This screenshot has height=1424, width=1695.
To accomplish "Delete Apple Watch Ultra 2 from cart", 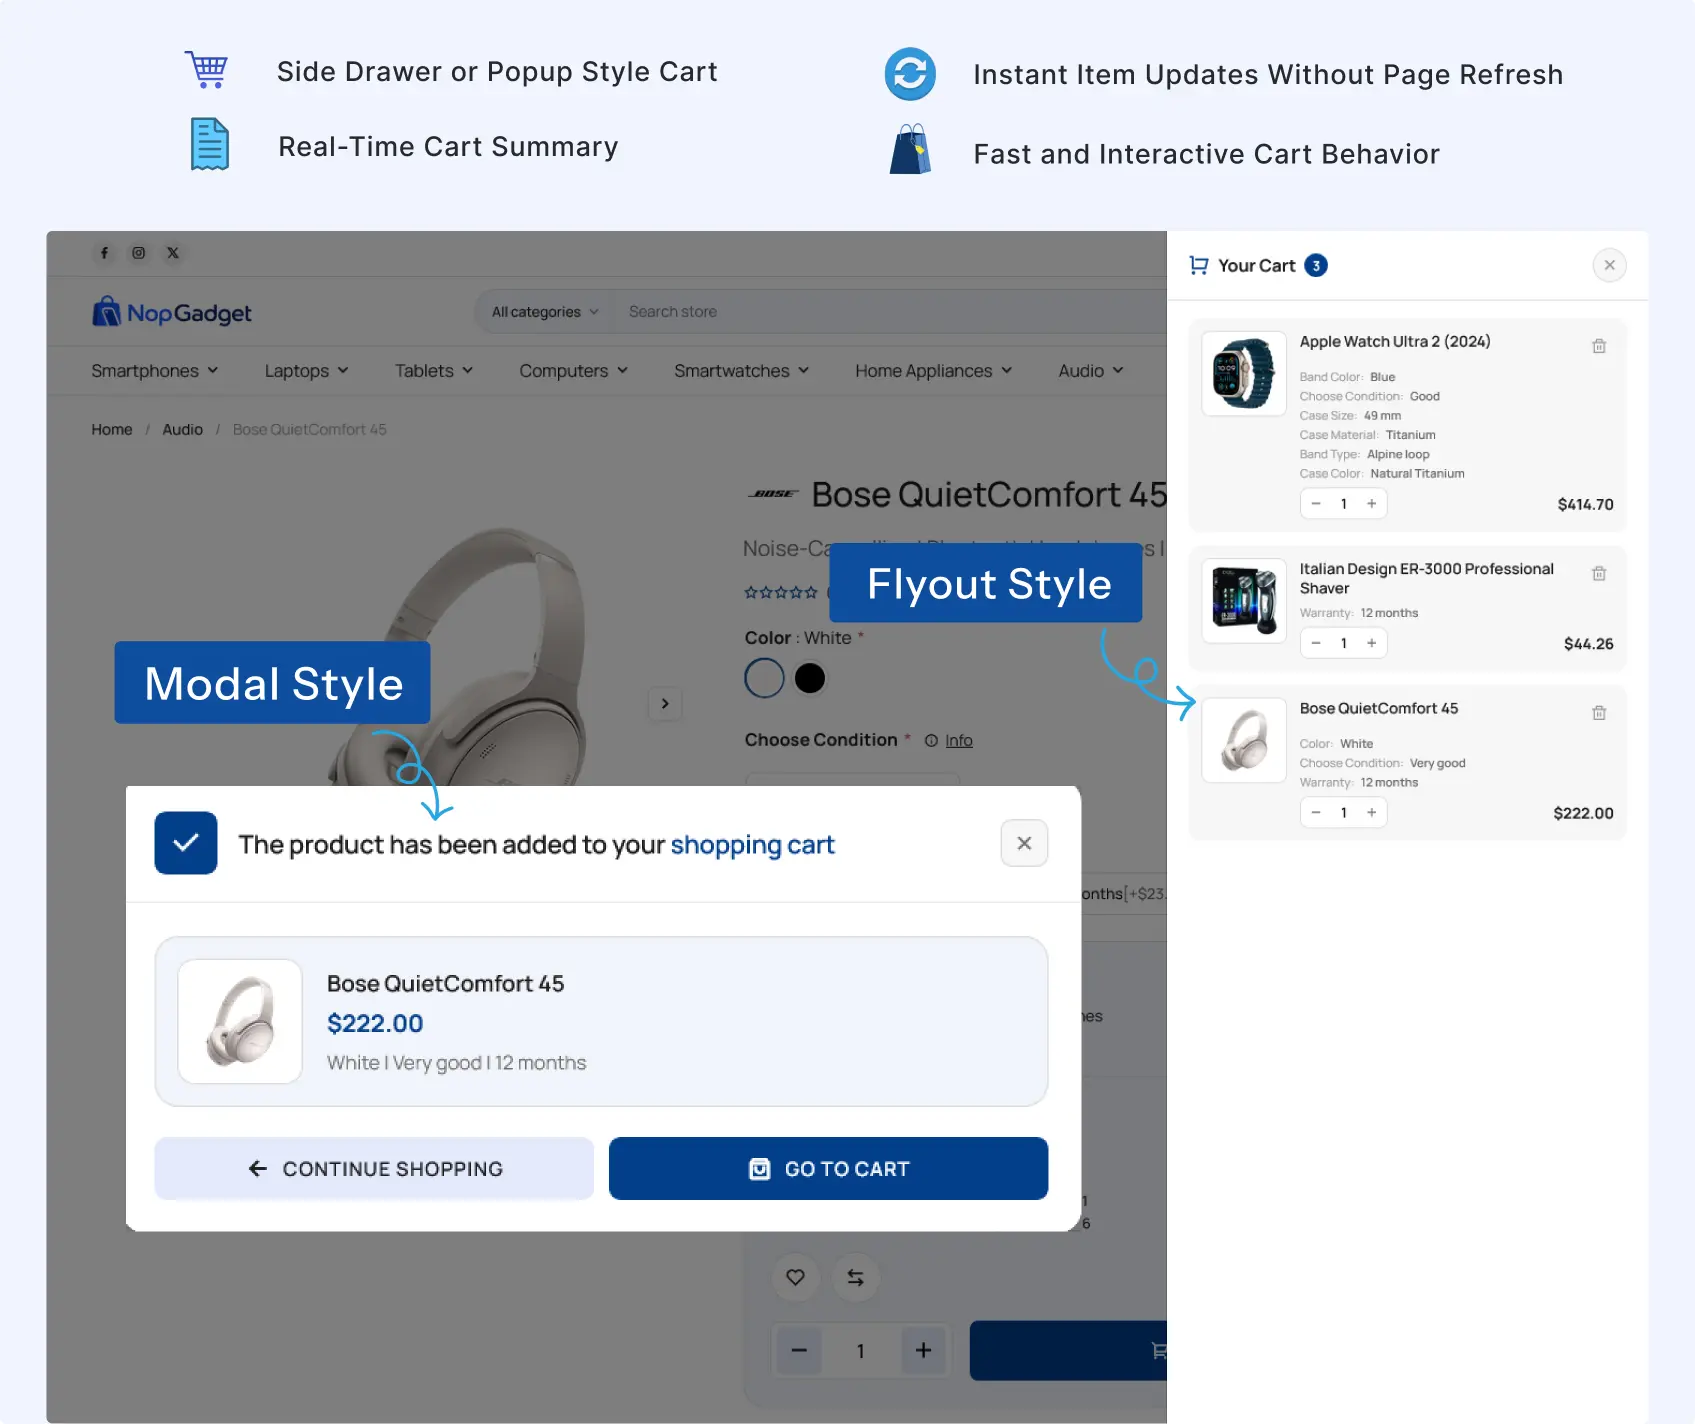I will 1599,346.
